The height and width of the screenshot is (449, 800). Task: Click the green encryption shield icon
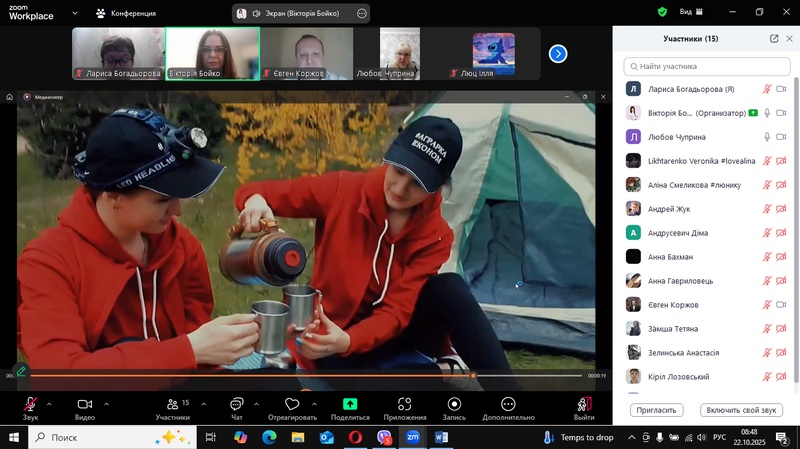(662, 12)
